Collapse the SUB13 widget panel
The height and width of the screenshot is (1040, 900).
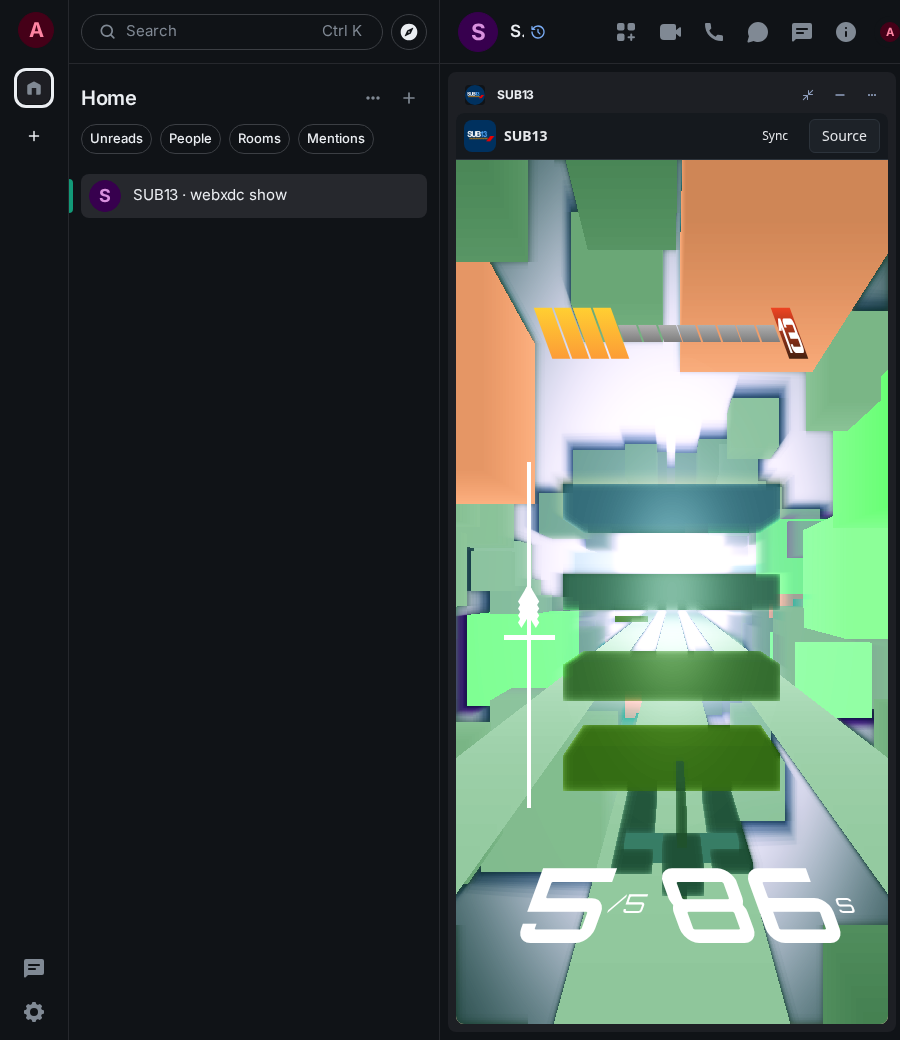click(808, 95)
